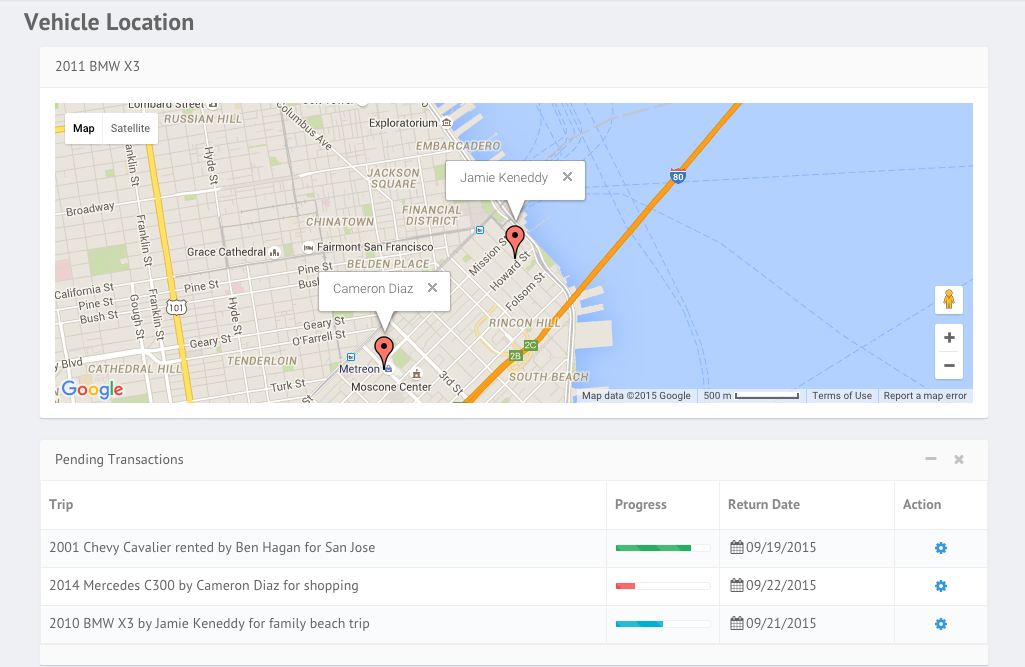1025x667 pixels.
Task: Switch map to Satellite view
Action: (130, 128)
